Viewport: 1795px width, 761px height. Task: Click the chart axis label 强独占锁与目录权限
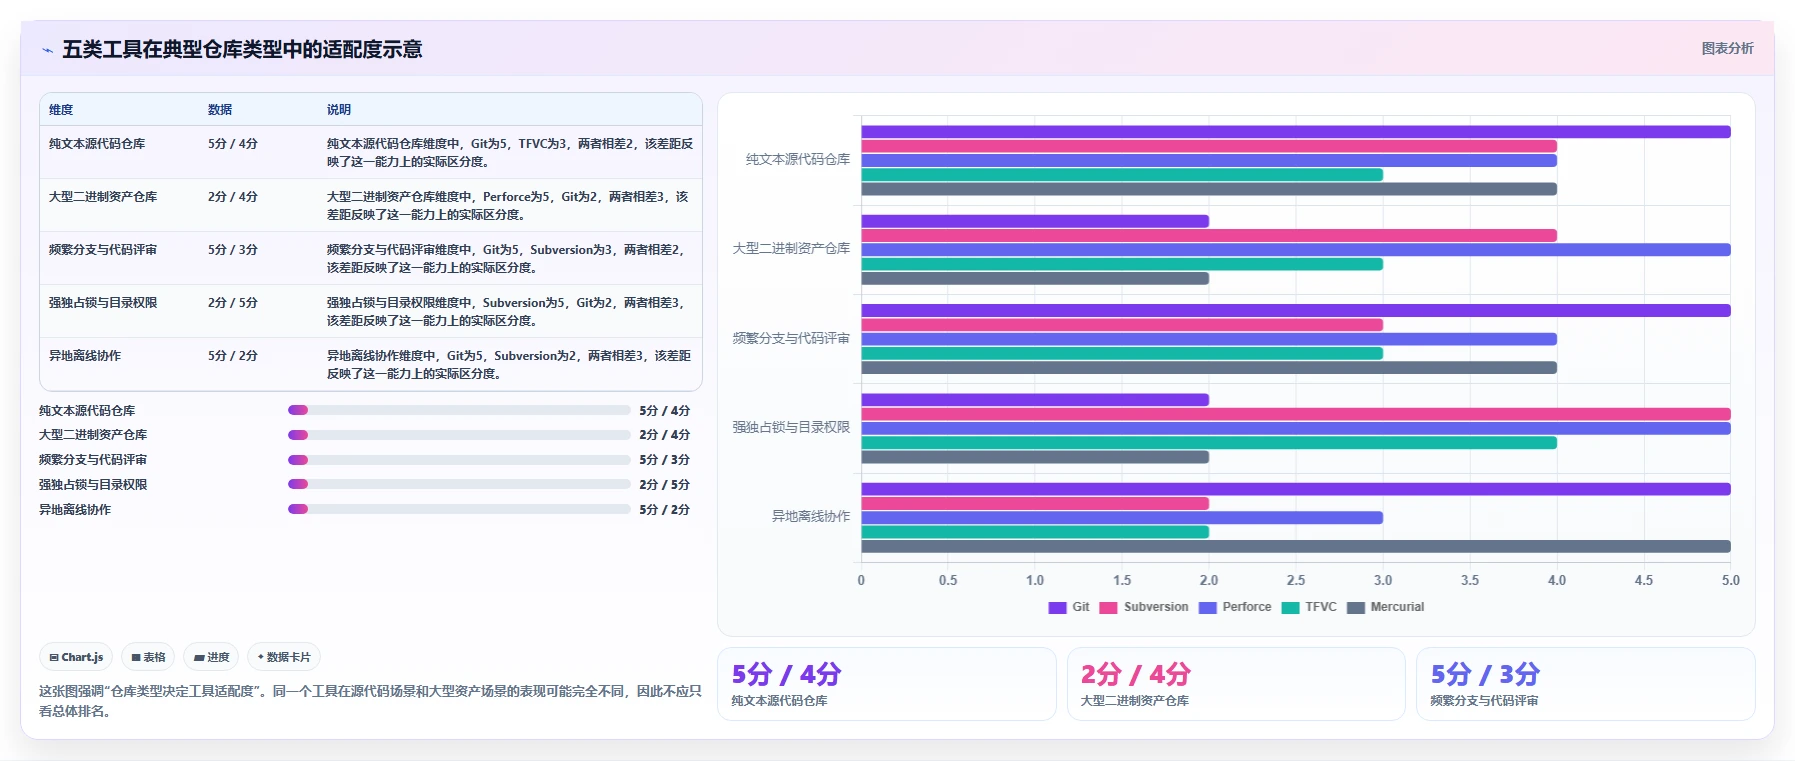(791, 427)
